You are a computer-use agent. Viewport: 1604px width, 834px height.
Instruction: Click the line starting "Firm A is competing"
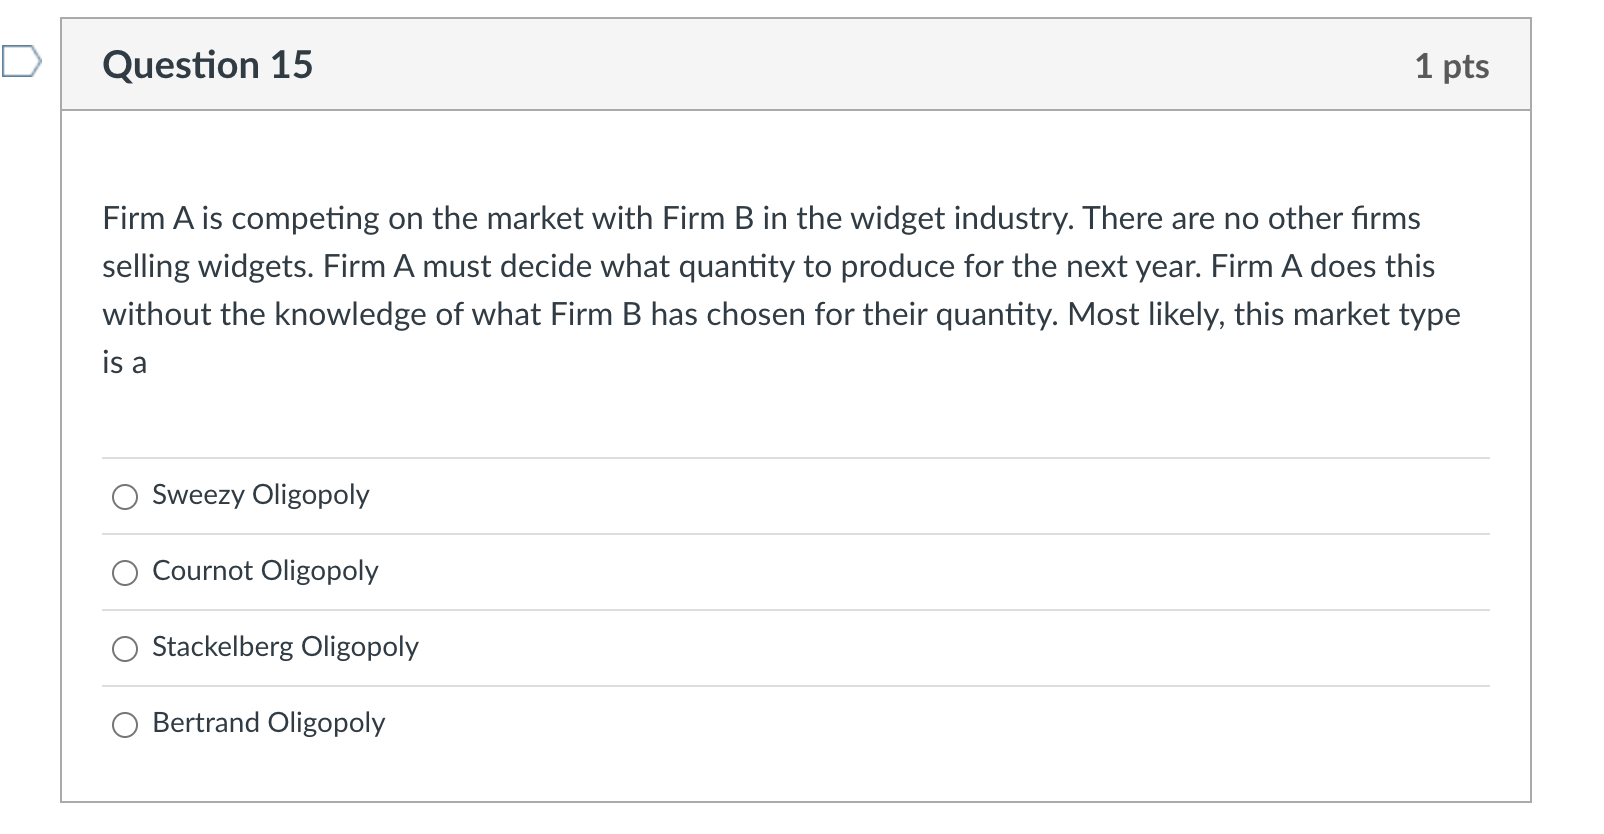(x=760, y=218)
